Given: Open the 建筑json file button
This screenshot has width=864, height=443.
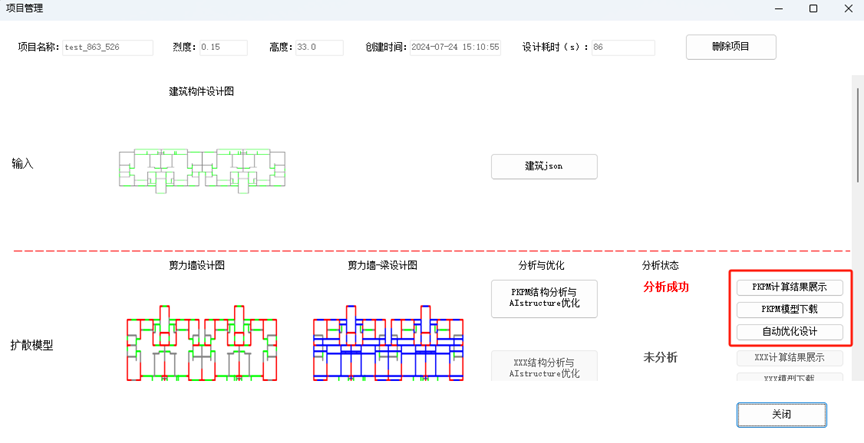Looking at the screenshot, I should tap(544, 166).
